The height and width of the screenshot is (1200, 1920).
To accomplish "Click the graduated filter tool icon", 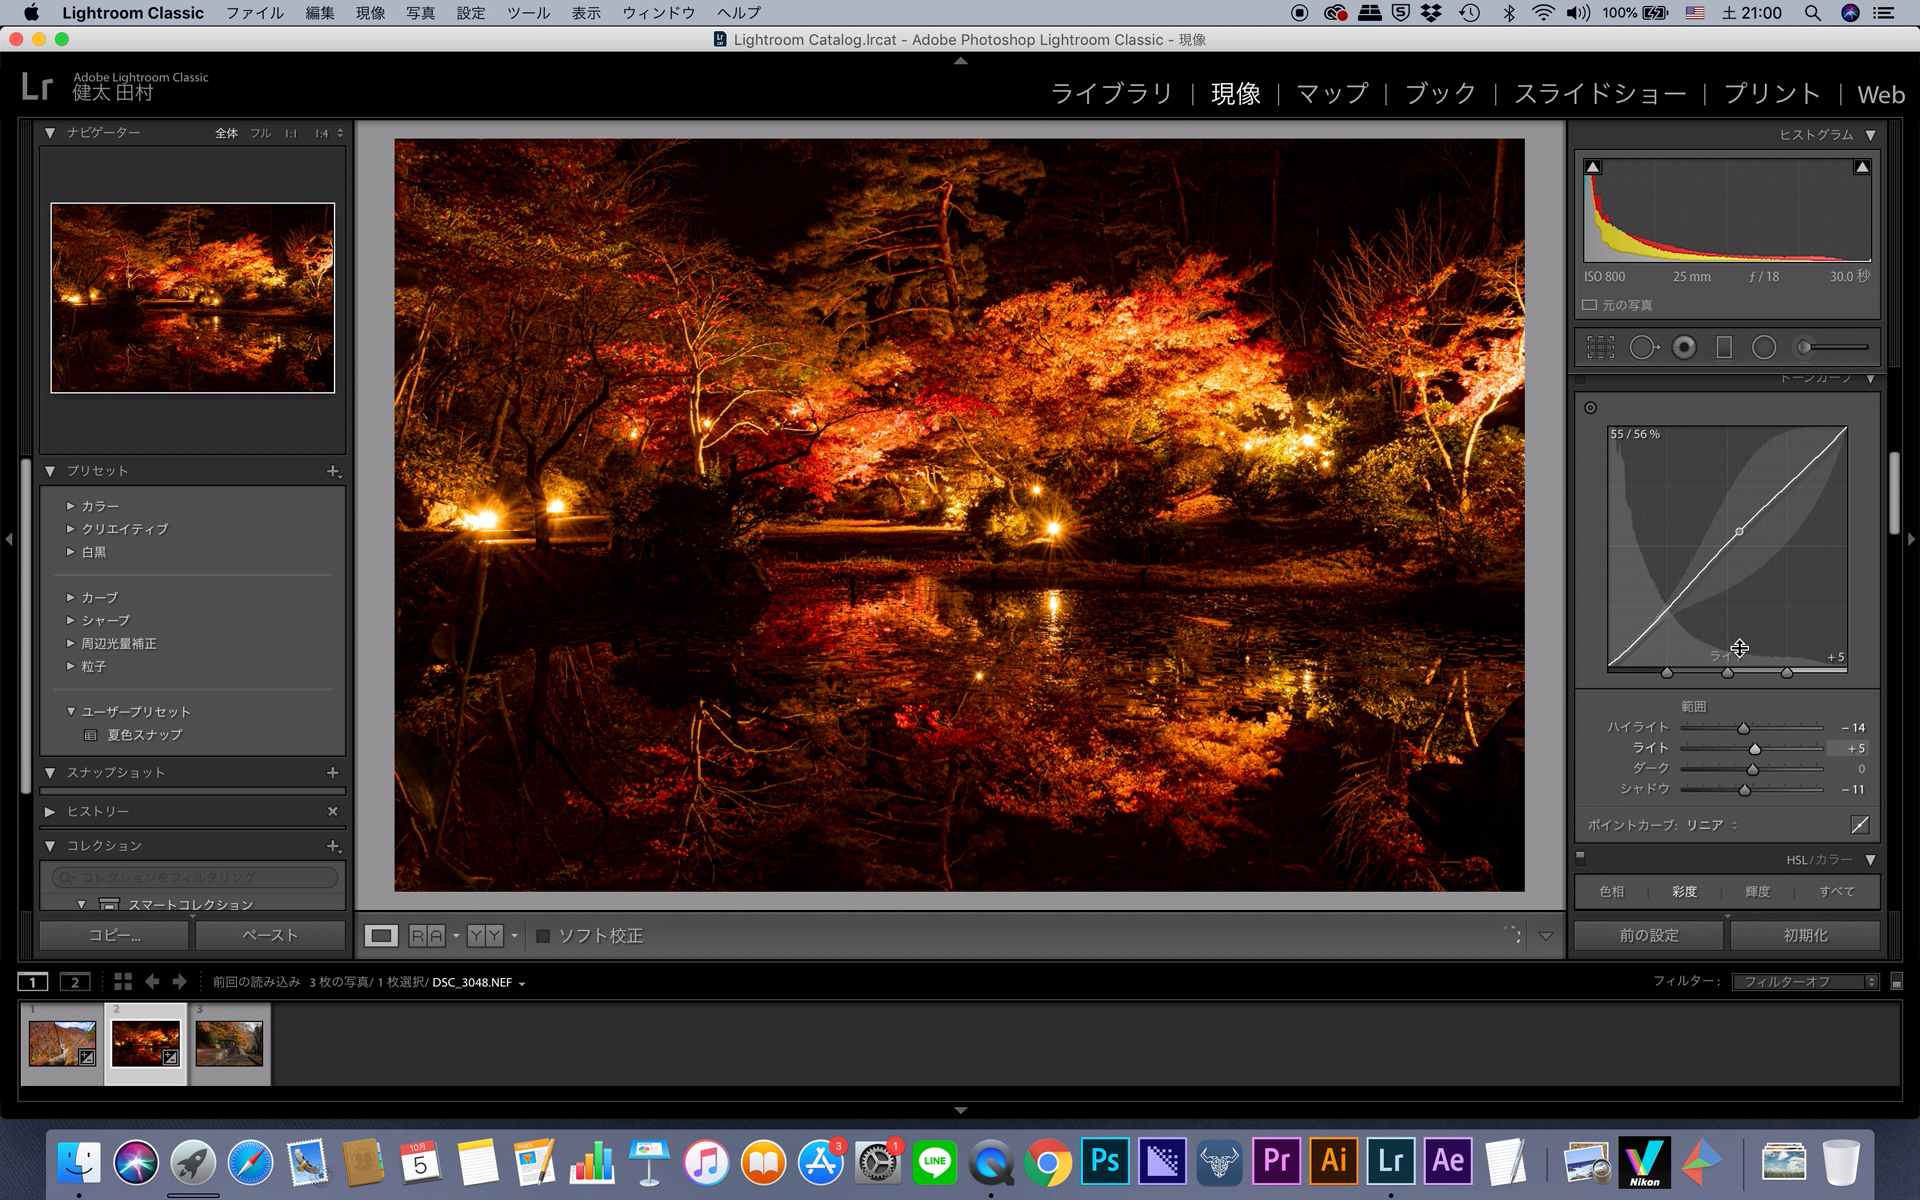I will pyautogui.click(x=1726, y=346).
